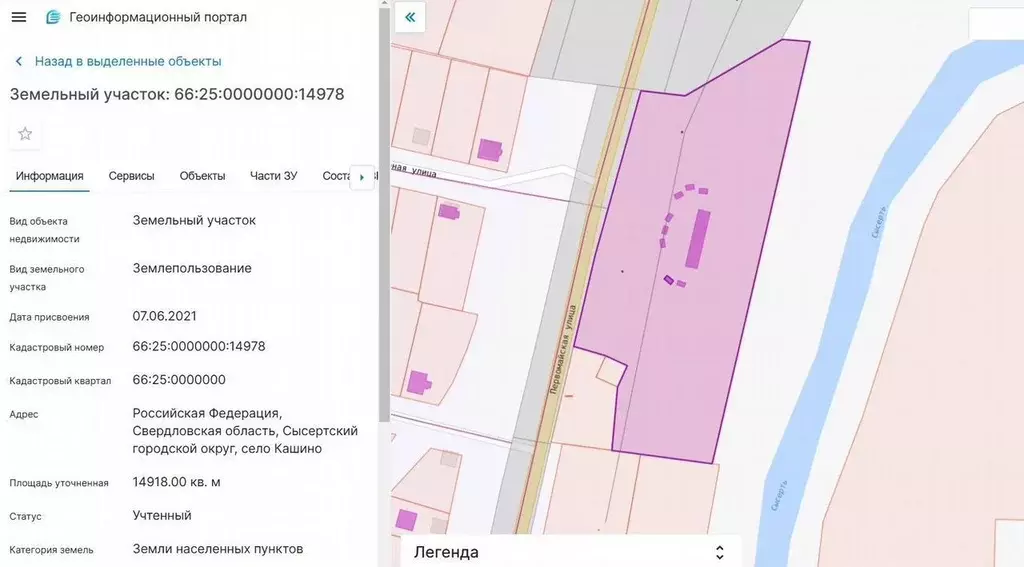This screenshot has width=1024, height=567.
Task: Go back via Назад в выделенные объекты
Action: (x=128, y=61)
